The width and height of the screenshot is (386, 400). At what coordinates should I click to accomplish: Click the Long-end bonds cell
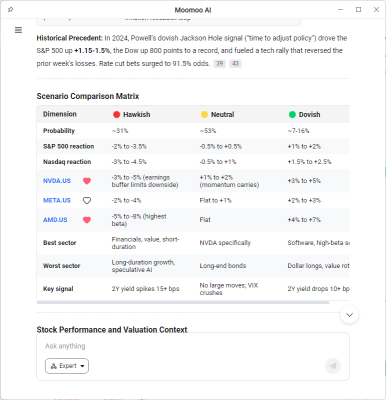pos(223,266)
